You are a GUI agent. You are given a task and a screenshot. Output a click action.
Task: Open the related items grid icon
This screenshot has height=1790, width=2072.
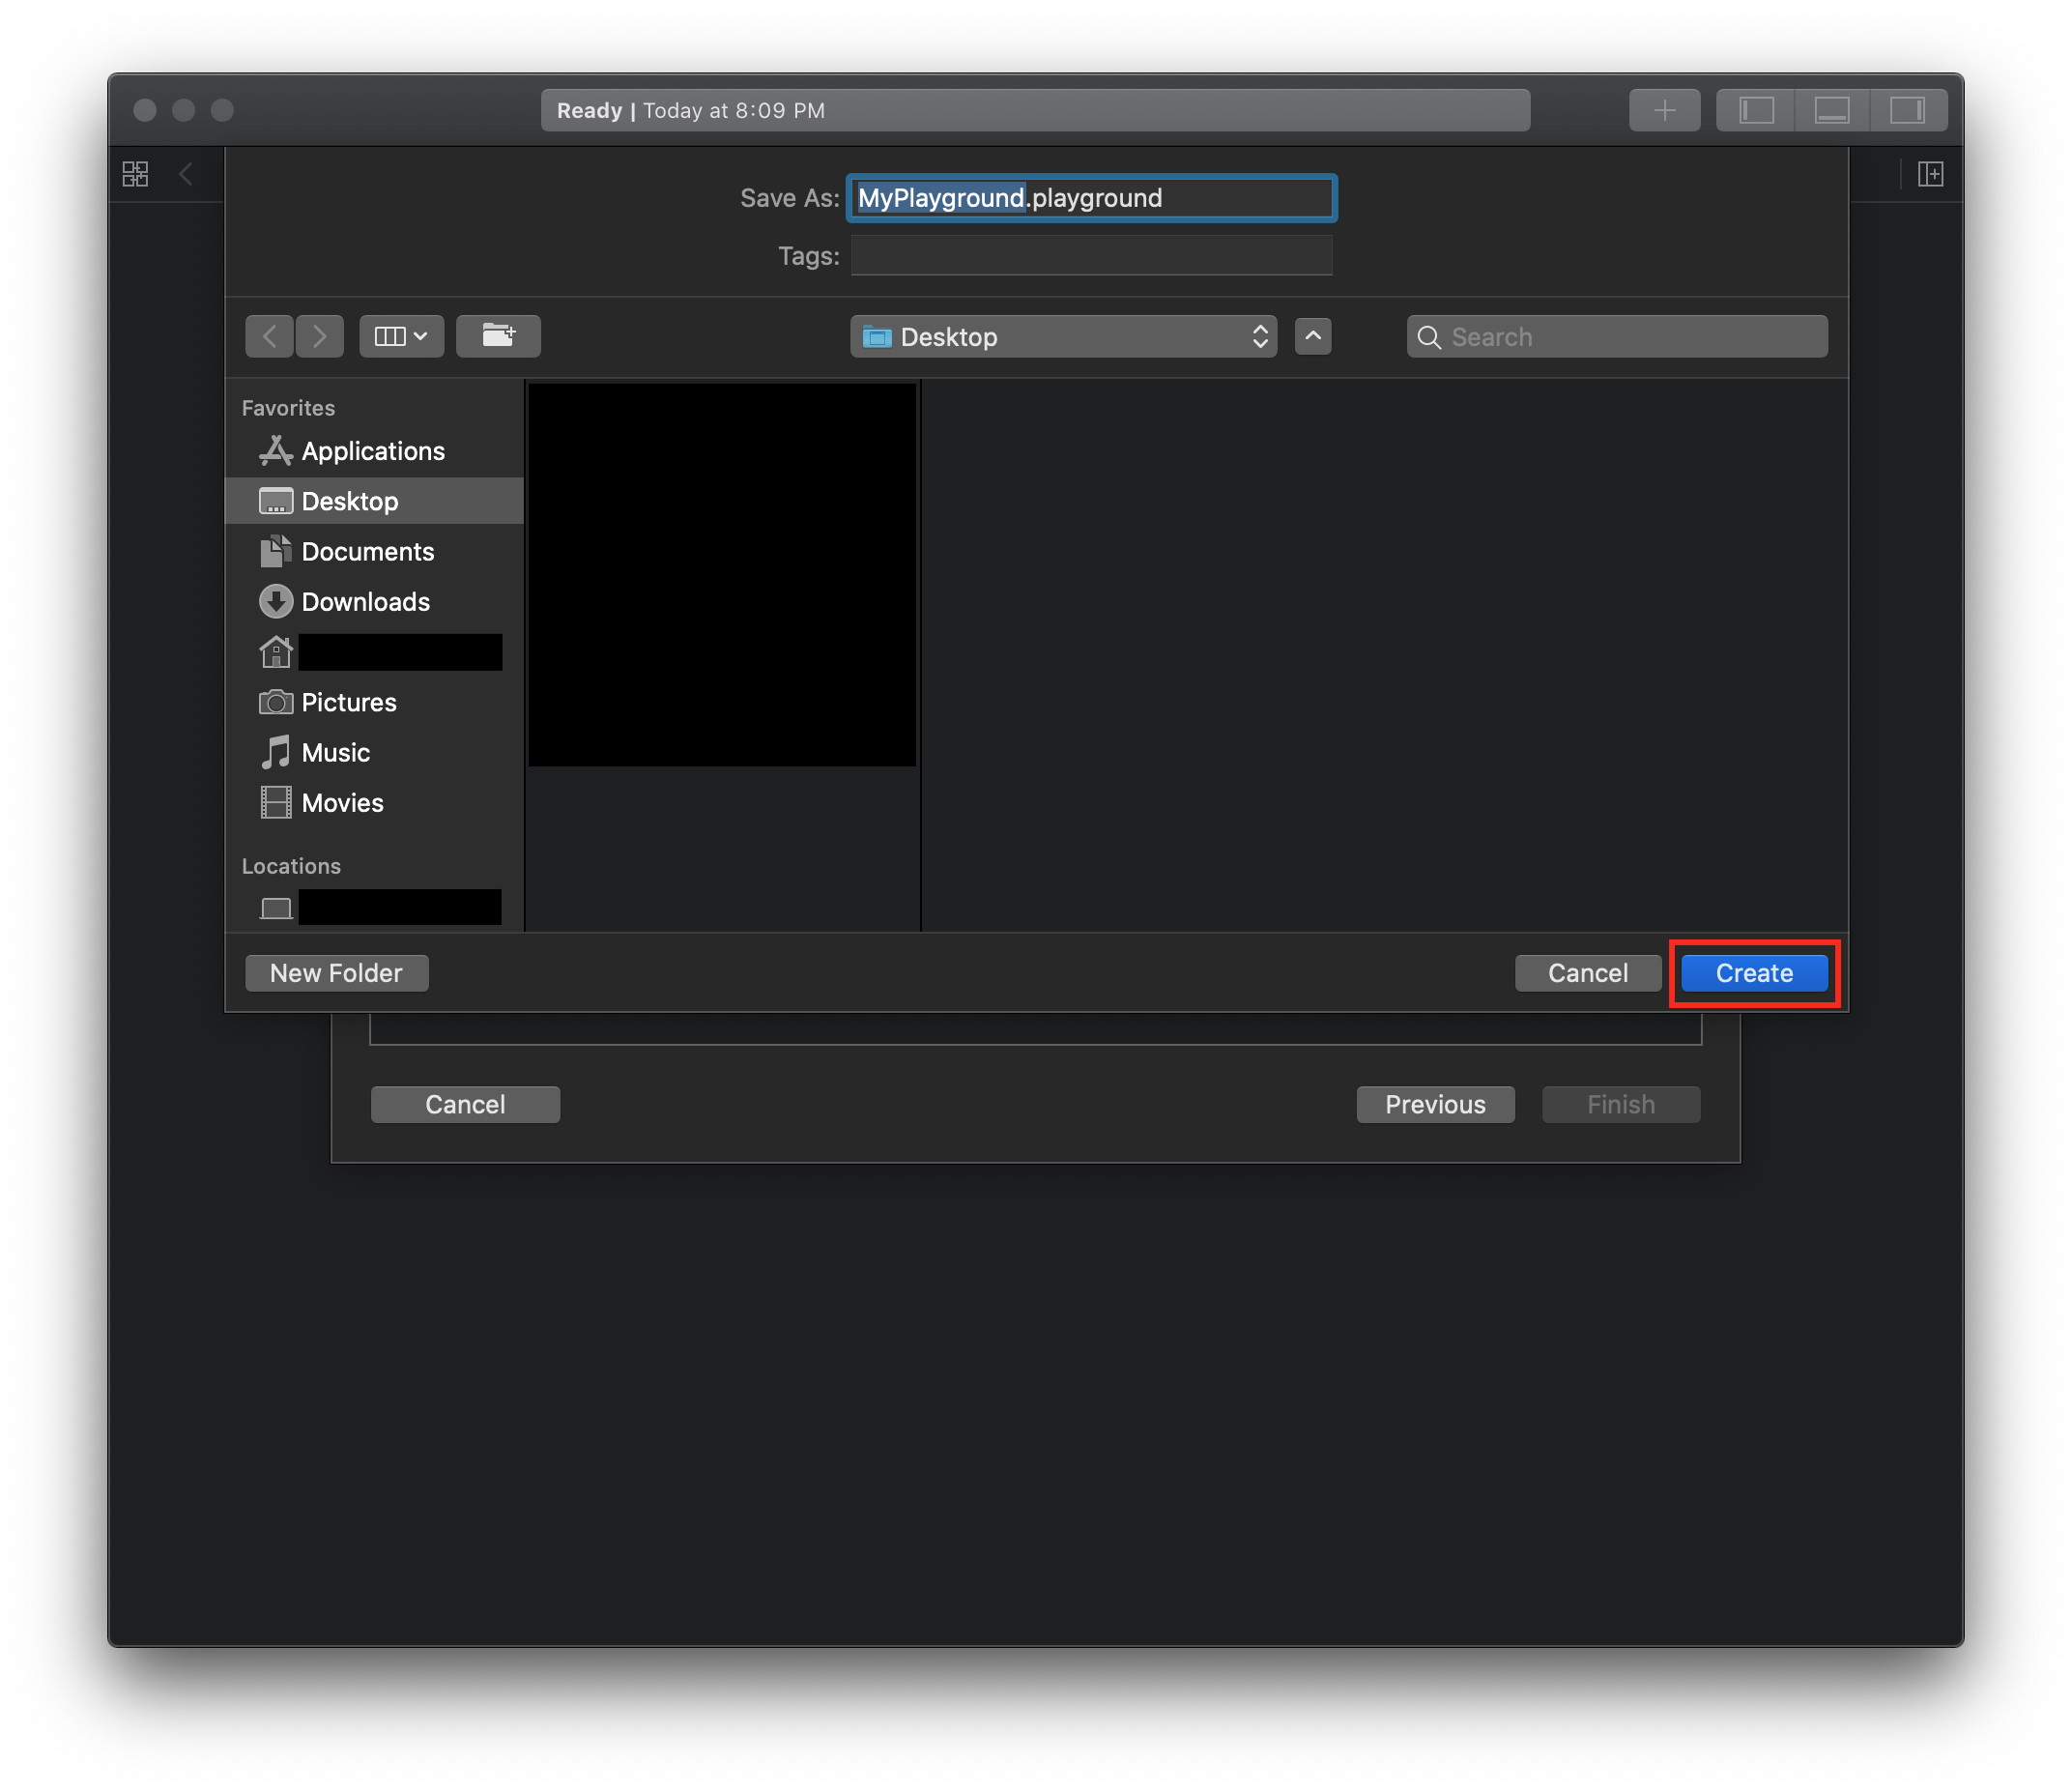[x=136, y=174]
